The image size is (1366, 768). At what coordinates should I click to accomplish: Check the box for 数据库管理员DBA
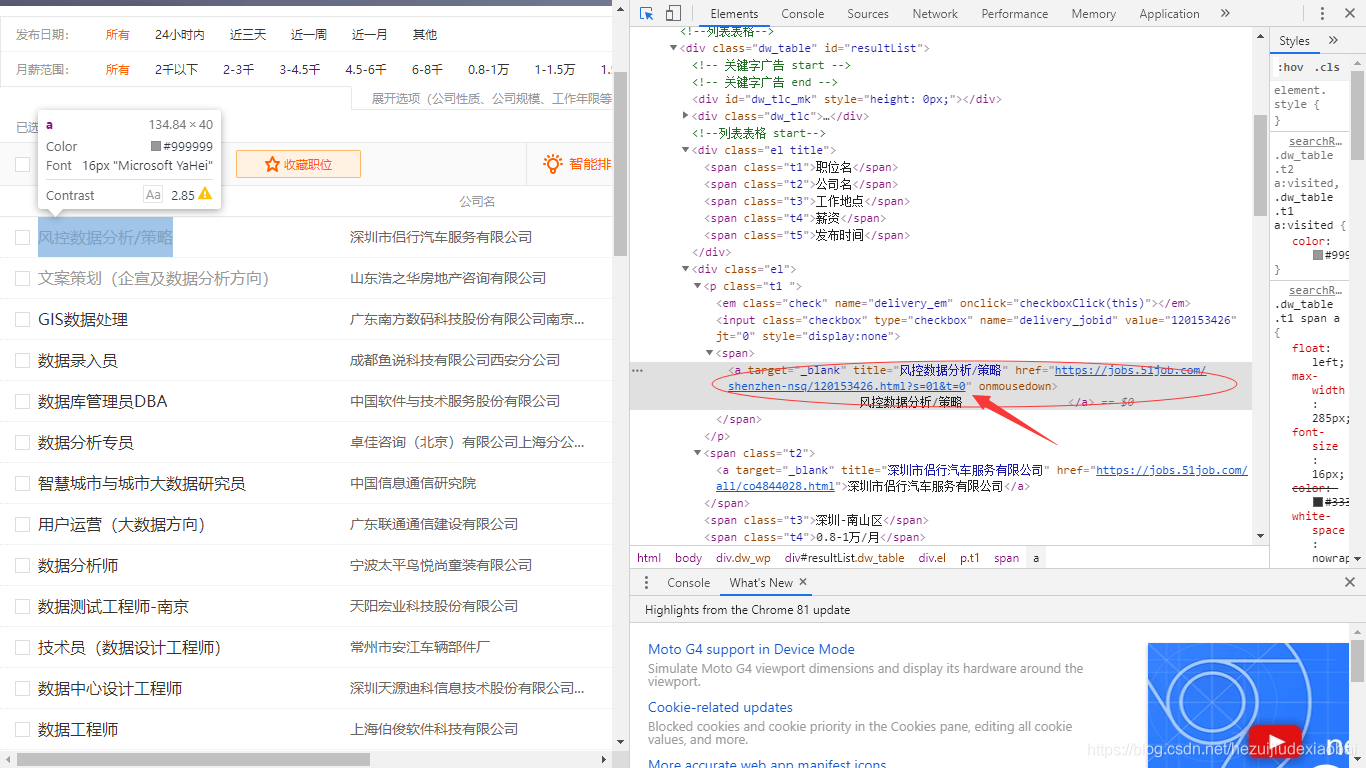(23, 401)
